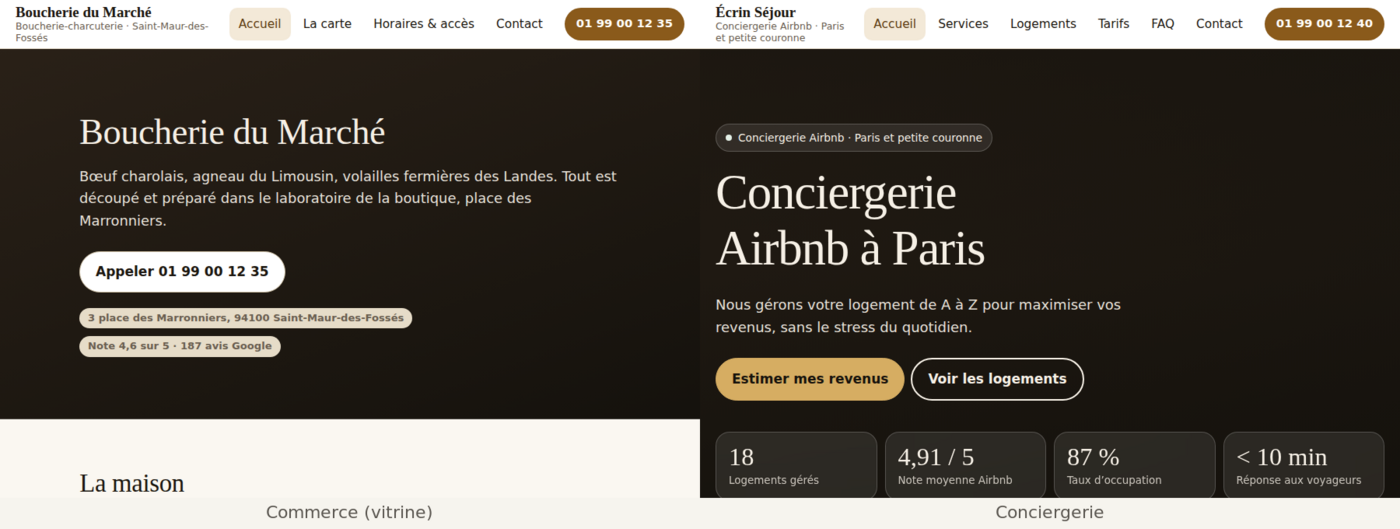Click the 4,91 / 5 Note moyenne card
The image size is (1400, 529).
tap(965, 466)
